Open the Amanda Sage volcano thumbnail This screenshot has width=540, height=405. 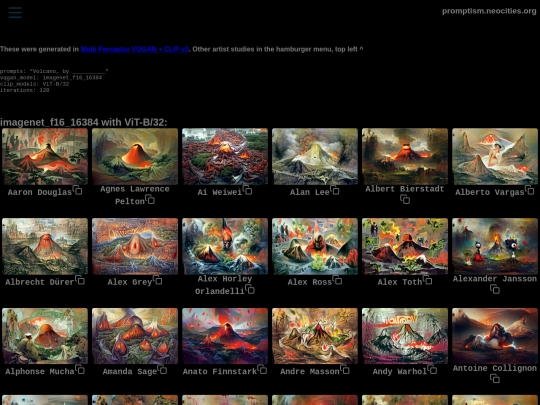[135, 336]
